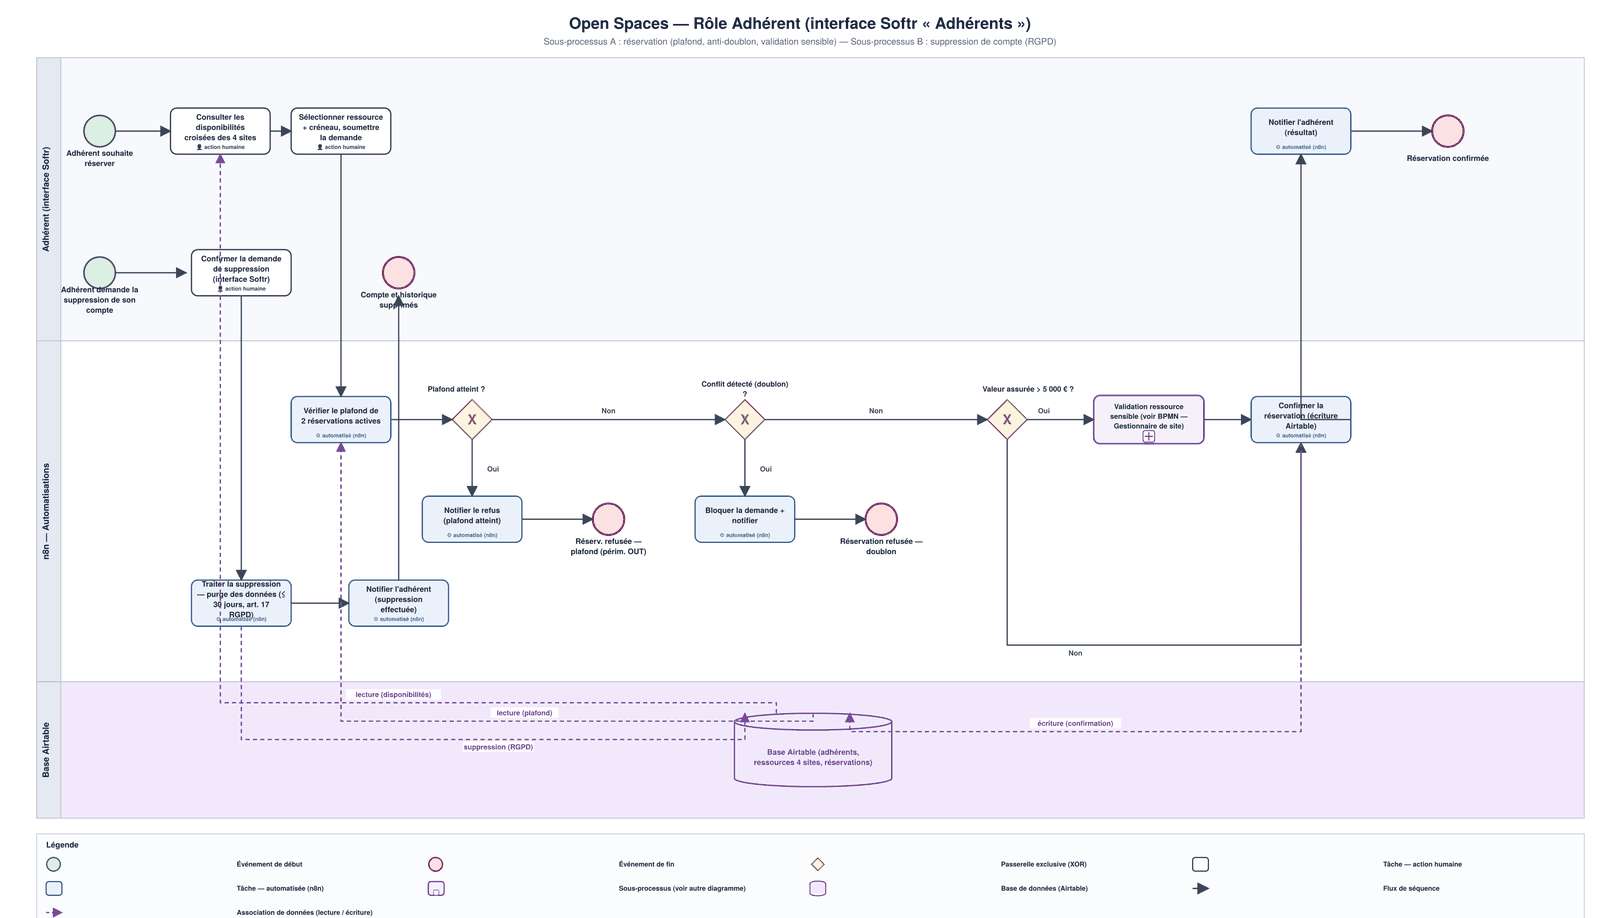Click the legend's human action task icon

coord(1200,864)
